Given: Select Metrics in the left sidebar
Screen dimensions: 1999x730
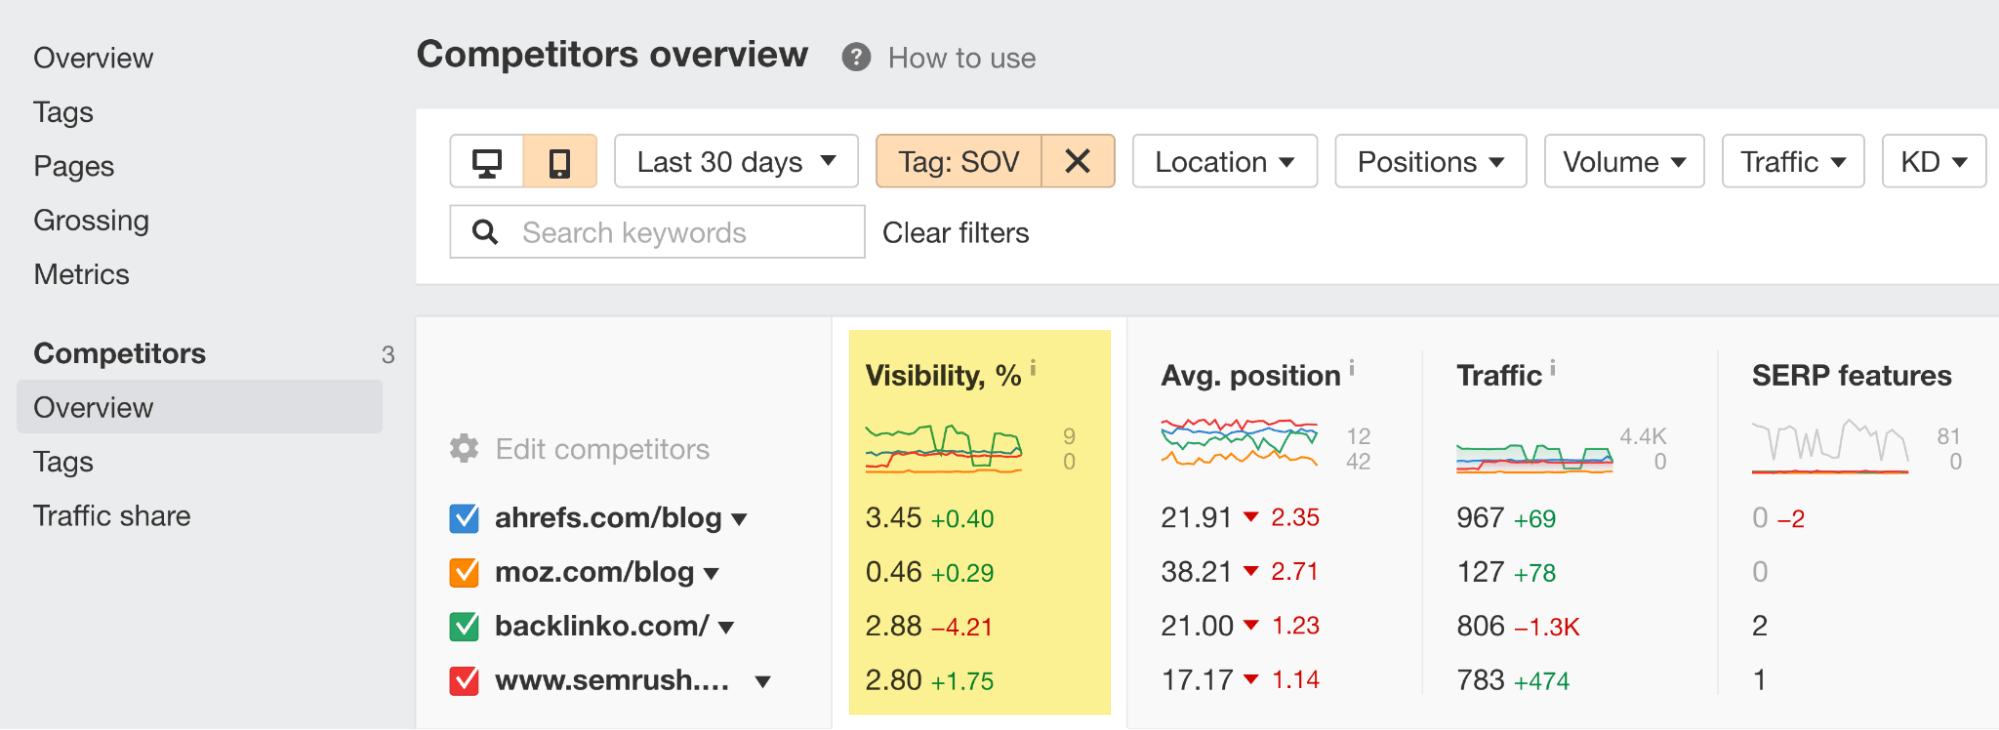Looking at the screenshot, I should point(82,274).
